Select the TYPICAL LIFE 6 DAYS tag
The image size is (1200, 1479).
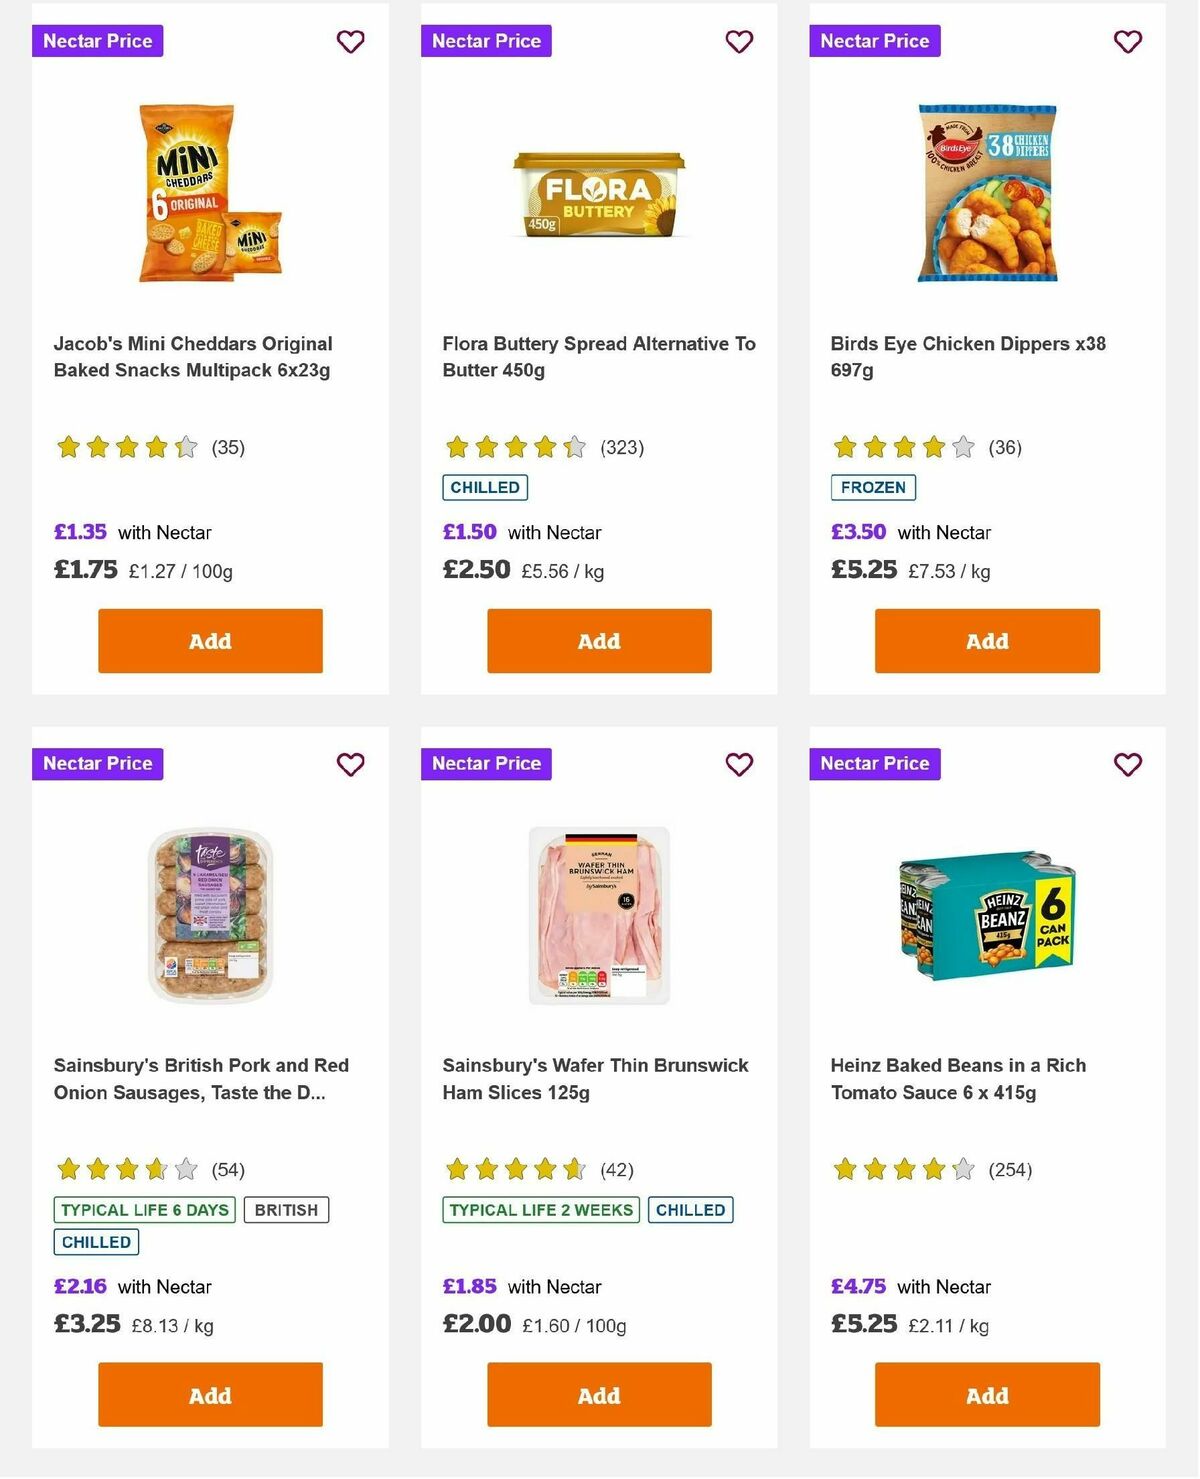(x=143, y=1209)
